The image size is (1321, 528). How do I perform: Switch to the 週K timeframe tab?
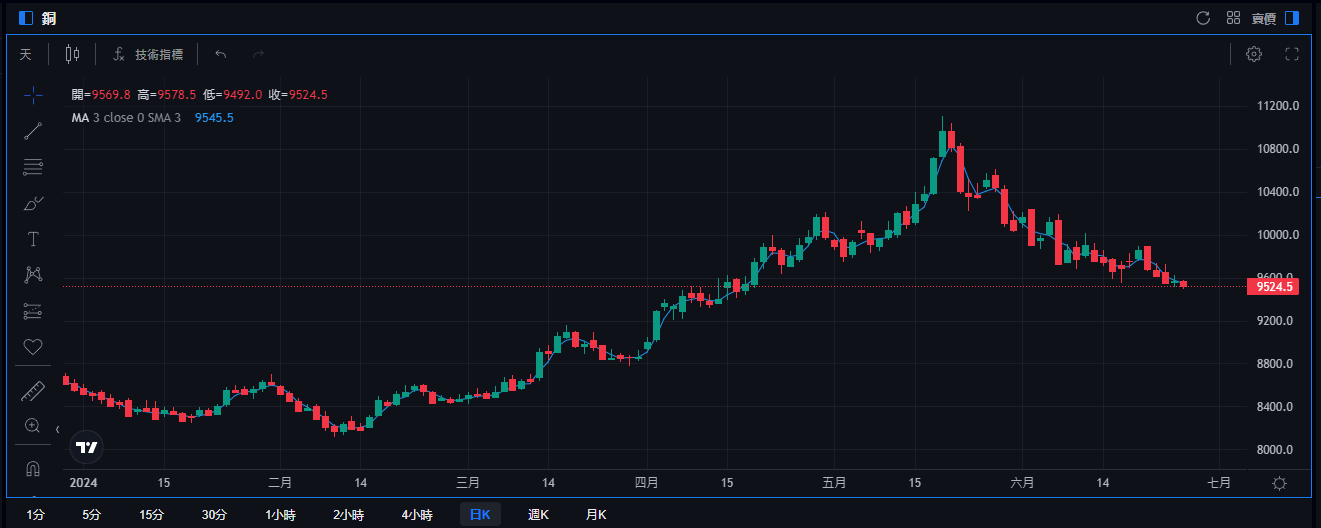tap(539, 515)
